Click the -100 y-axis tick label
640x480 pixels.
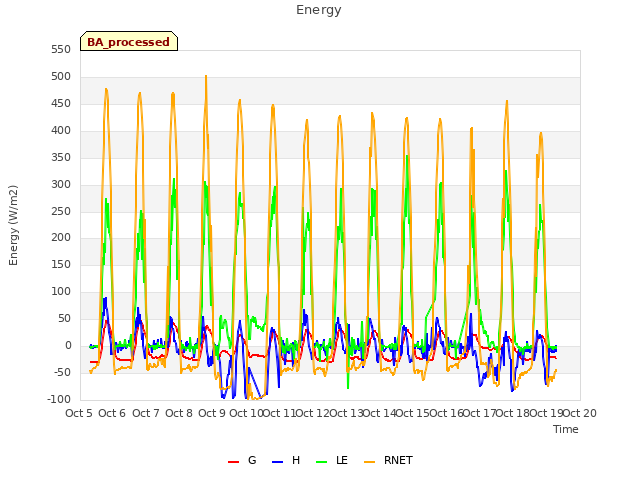pos(59,399)
